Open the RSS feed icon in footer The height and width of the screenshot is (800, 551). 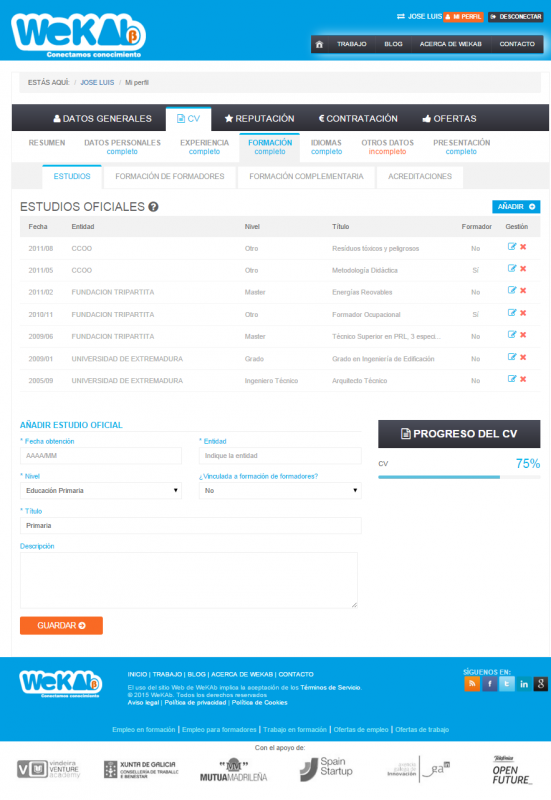coord(472,684)
